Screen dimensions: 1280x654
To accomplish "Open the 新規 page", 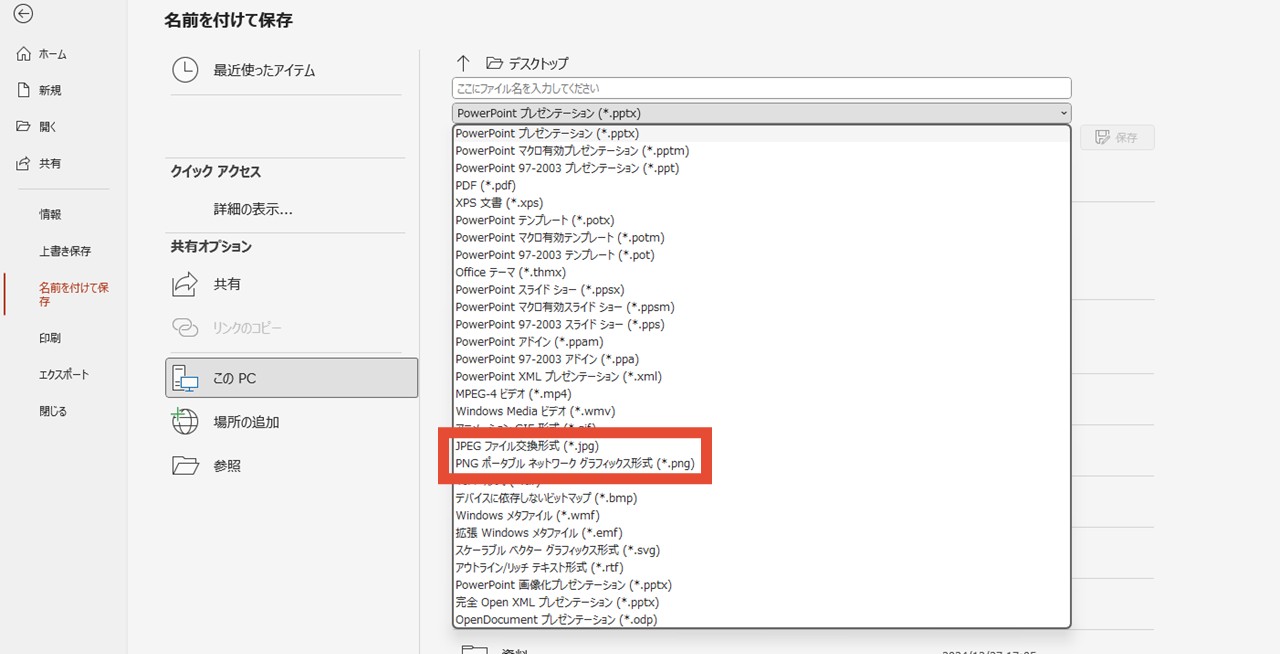I will click(x=50, y=90).
